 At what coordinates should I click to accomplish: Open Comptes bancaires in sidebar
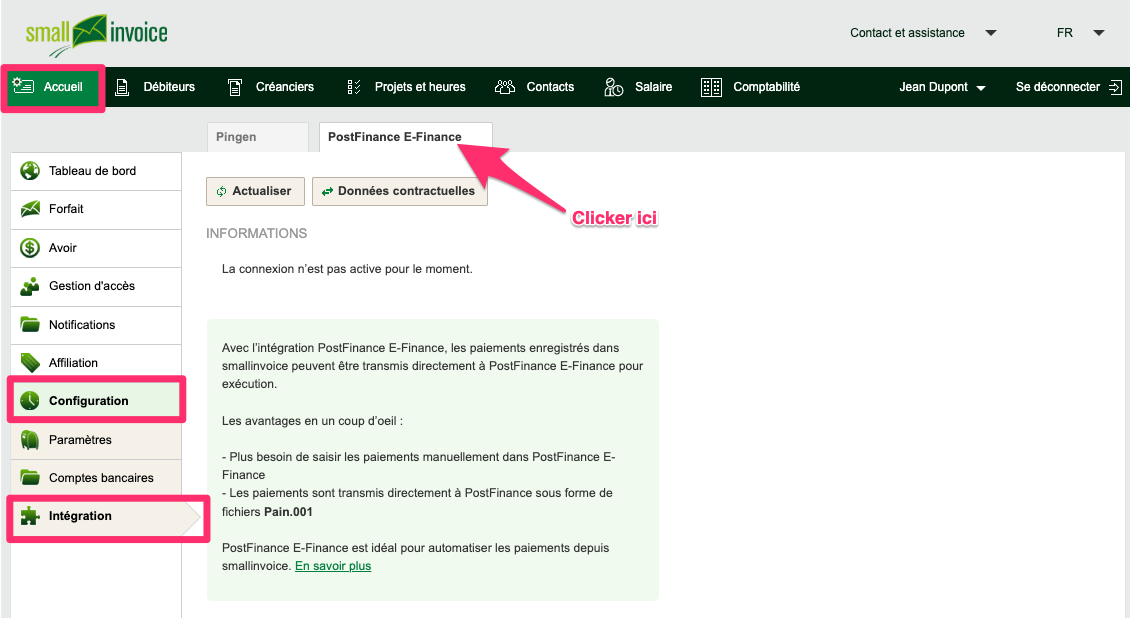click(x=96, y=478)
